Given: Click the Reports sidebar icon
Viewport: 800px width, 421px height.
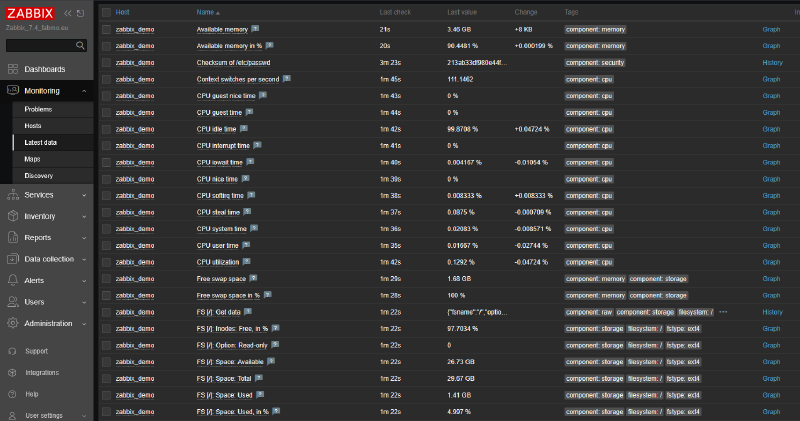Looking at the screenshot, I should pyautogui.click(x=13, y=237).
